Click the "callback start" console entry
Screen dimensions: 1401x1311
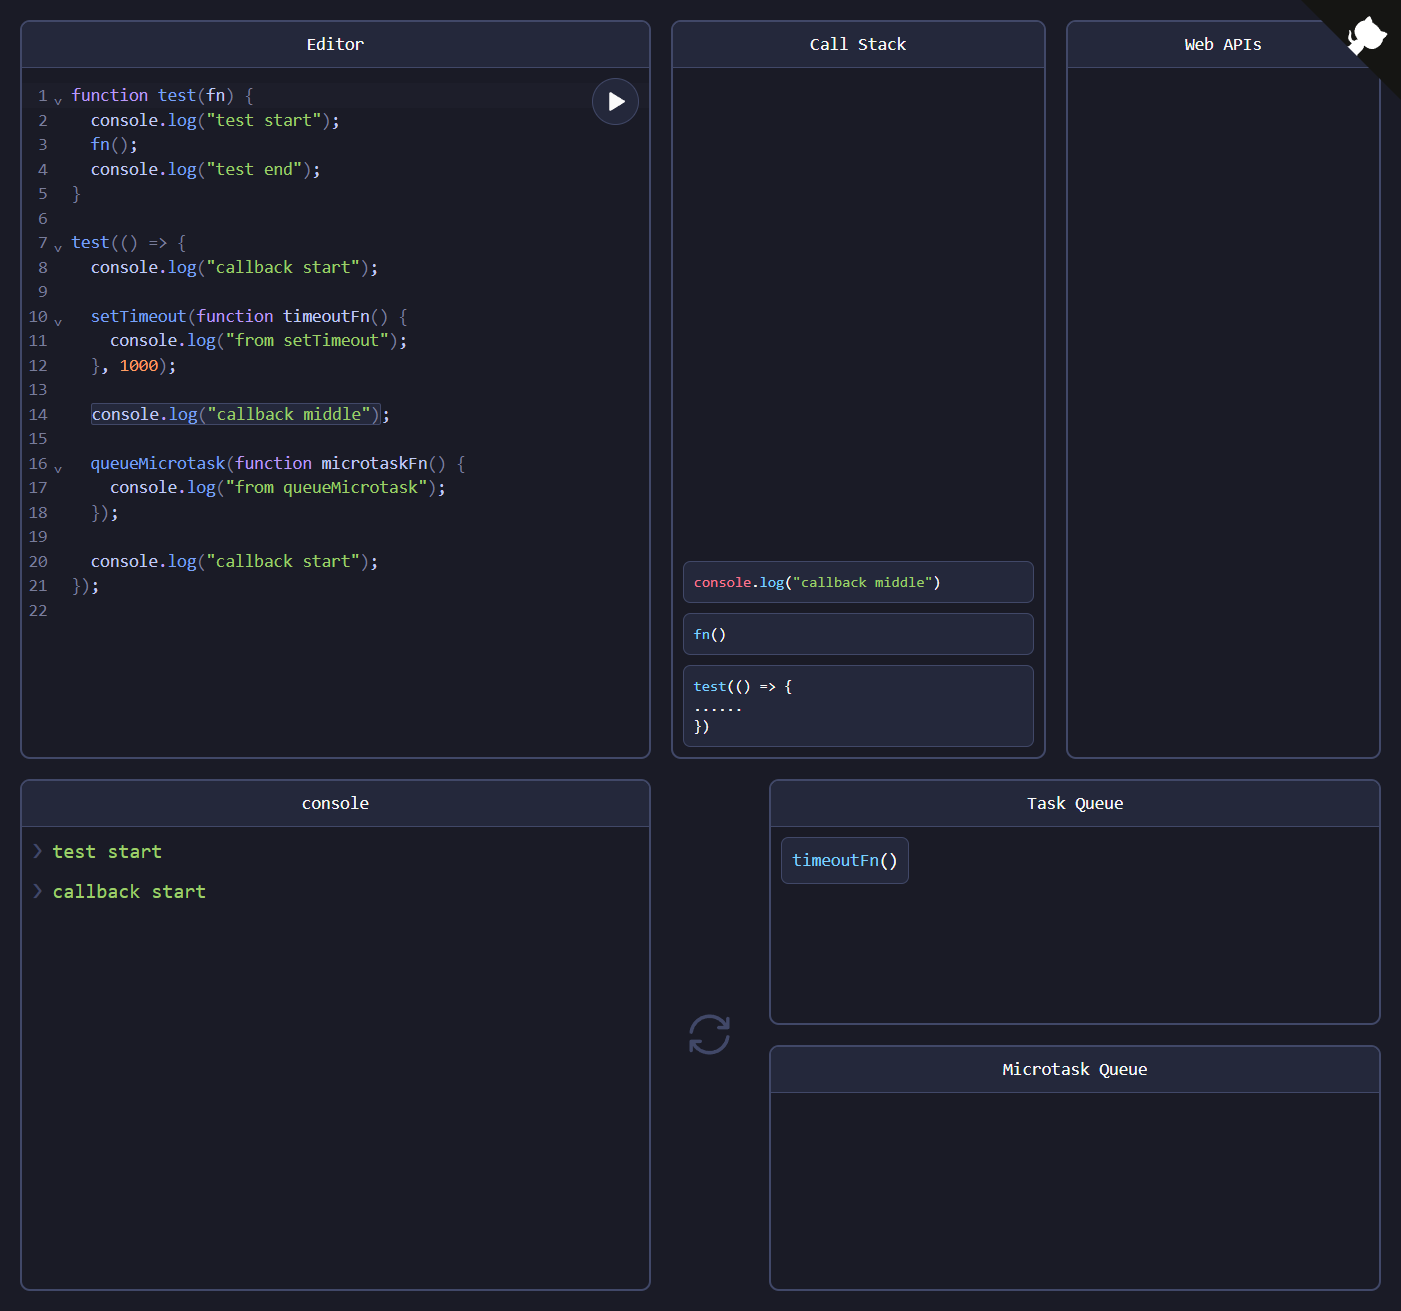(x=129, y=891)
